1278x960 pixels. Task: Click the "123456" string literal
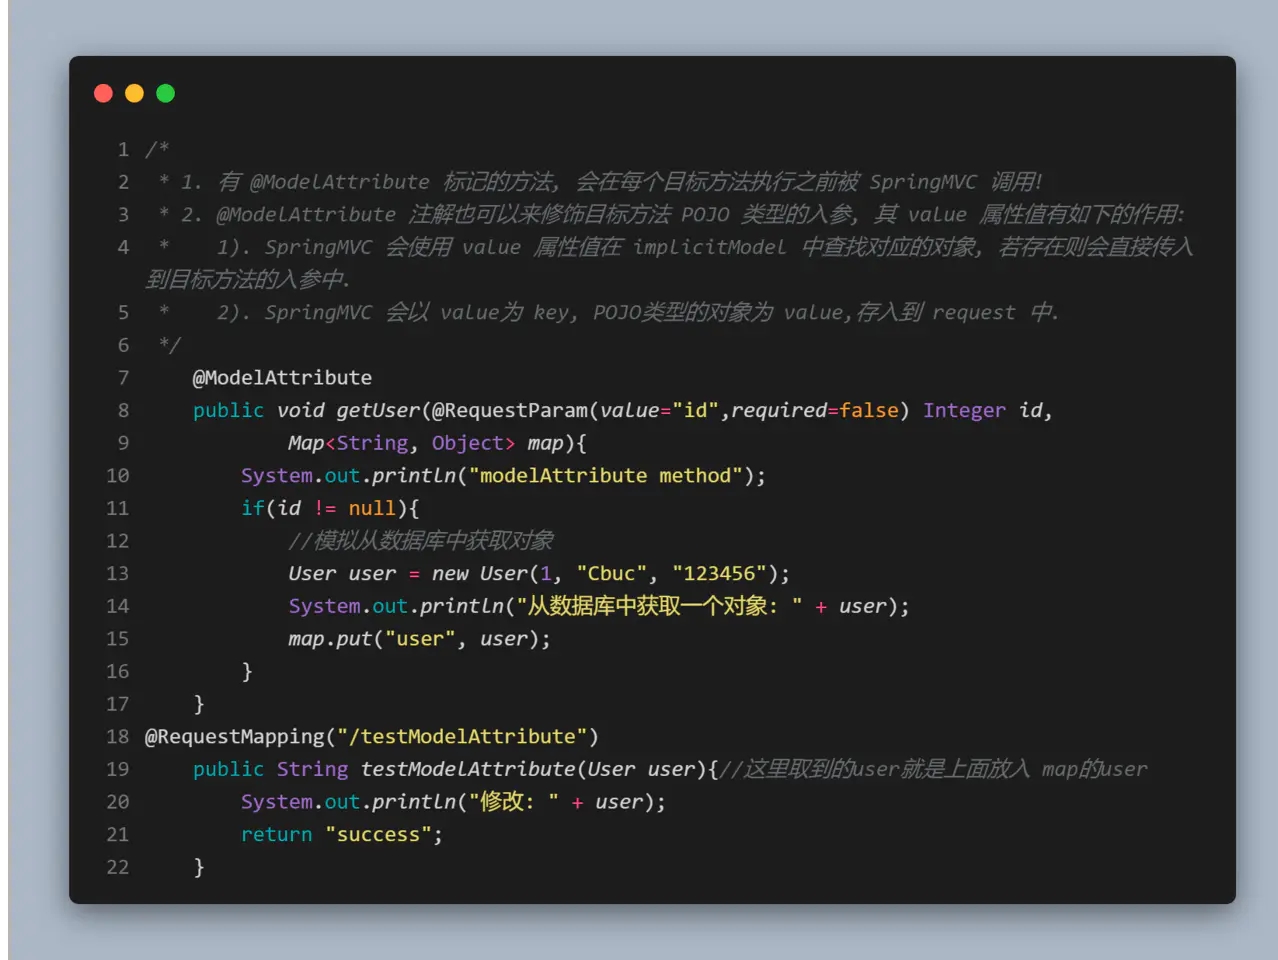719,574
